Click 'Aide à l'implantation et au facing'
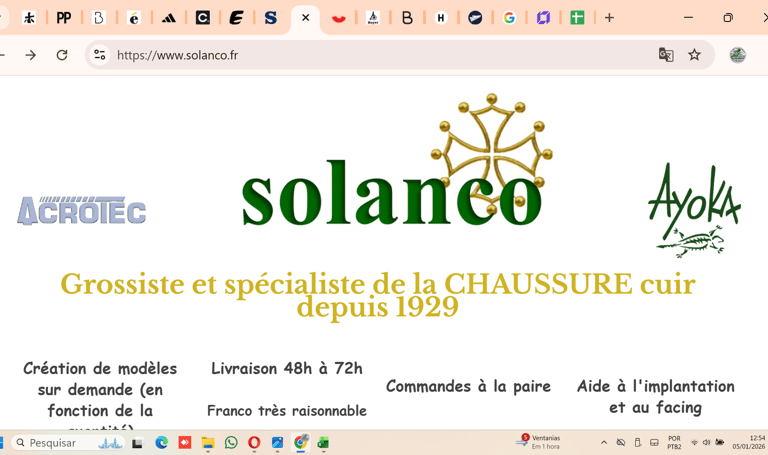The height and width of the screenshot is (455, 768). [655, 397]
